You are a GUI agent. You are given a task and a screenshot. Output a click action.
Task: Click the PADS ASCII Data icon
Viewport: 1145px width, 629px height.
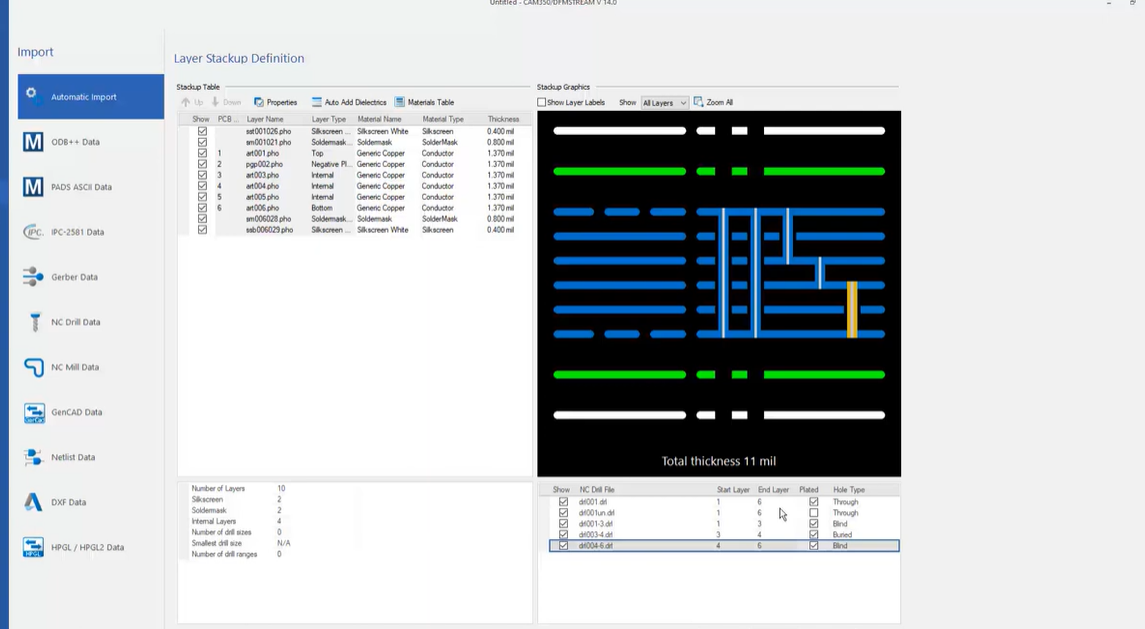33,187
